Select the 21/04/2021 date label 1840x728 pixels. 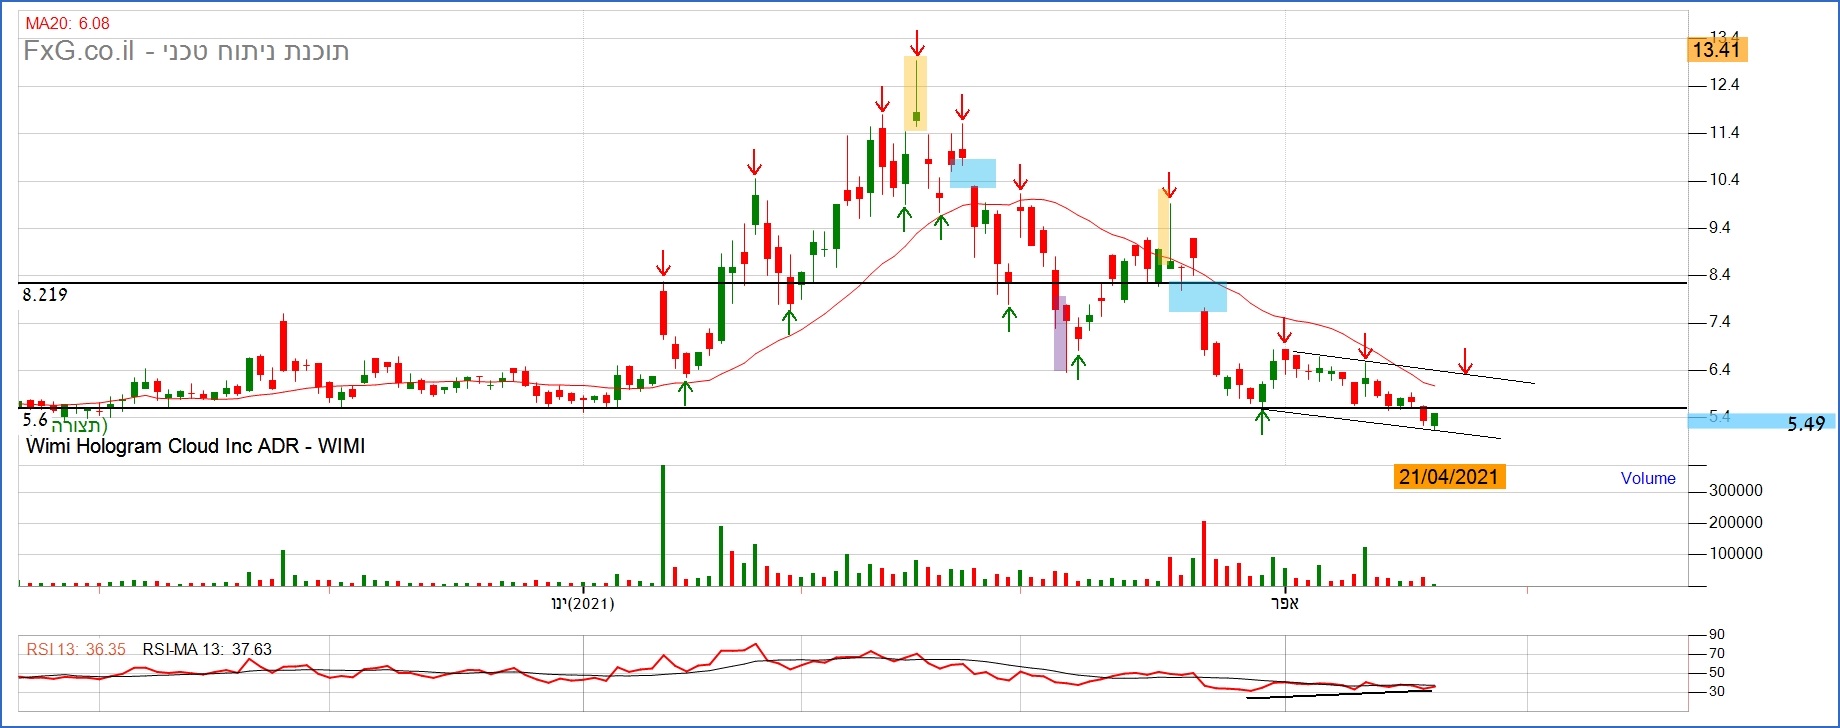pos(1449,477)
